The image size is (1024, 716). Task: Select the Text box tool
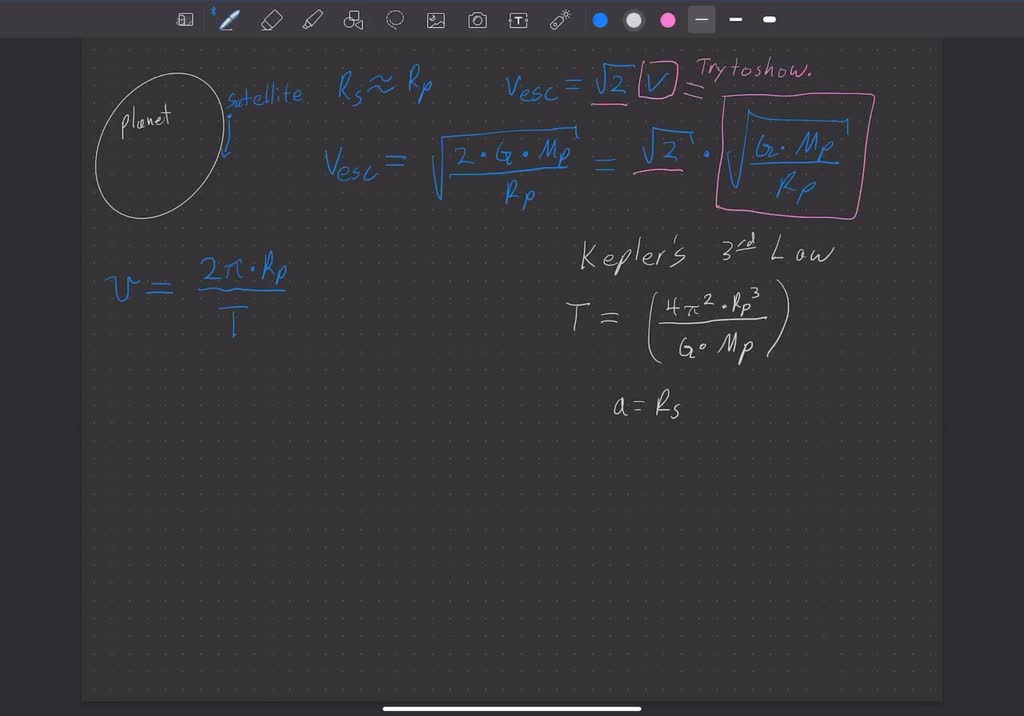[518, 20]
